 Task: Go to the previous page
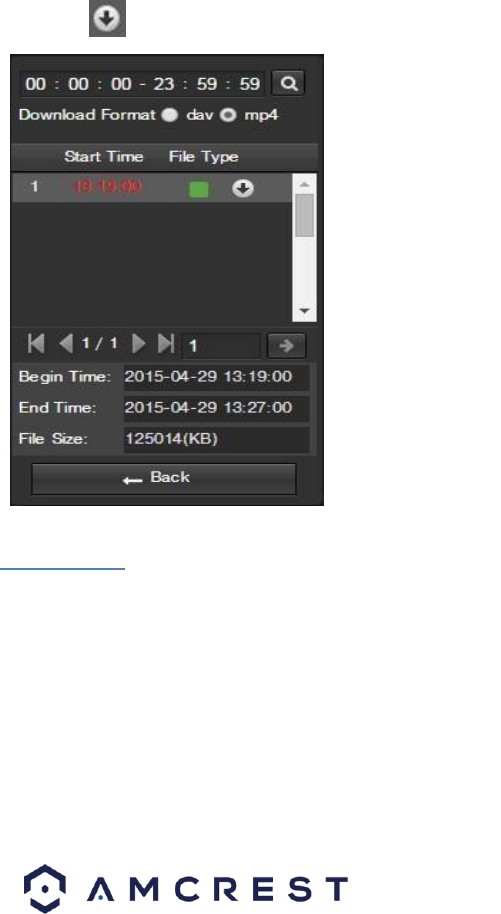(x=66, y=343)
